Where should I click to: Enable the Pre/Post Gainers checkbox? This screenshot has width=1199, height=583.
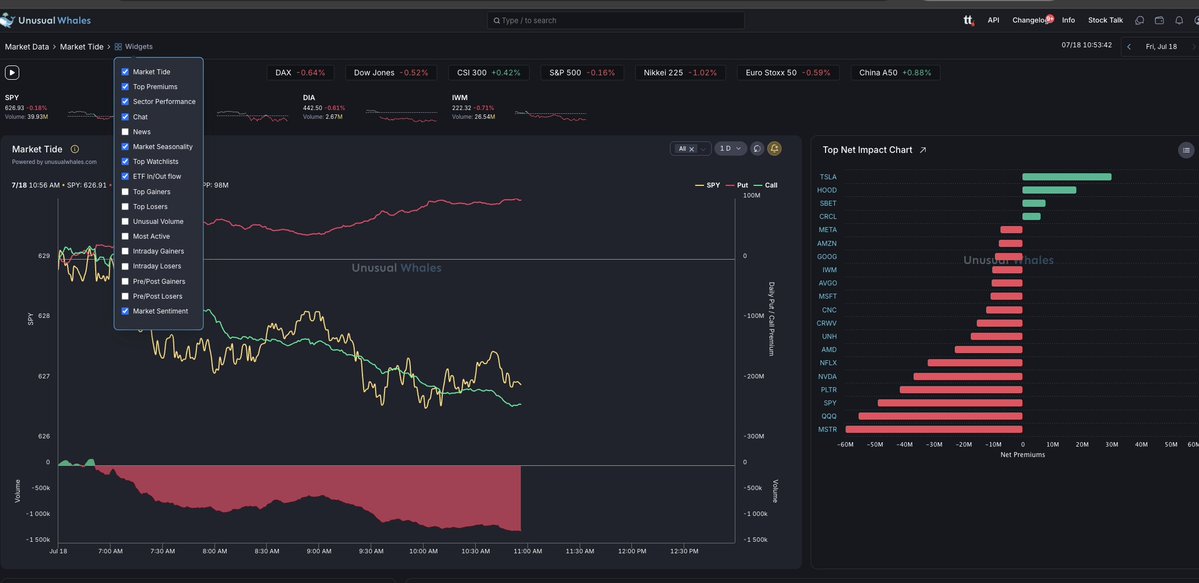point(125,282)
